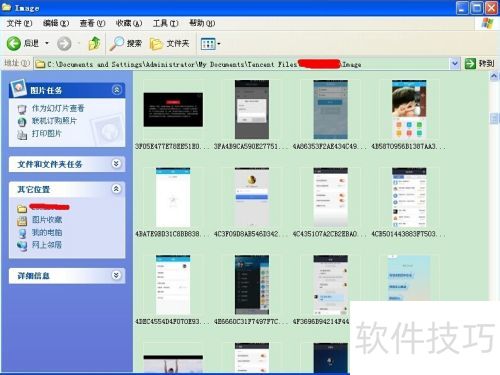Select thumbnail 4C3F09D8AB546I342
Screen dimensions: 500x375
click(252, 197)
